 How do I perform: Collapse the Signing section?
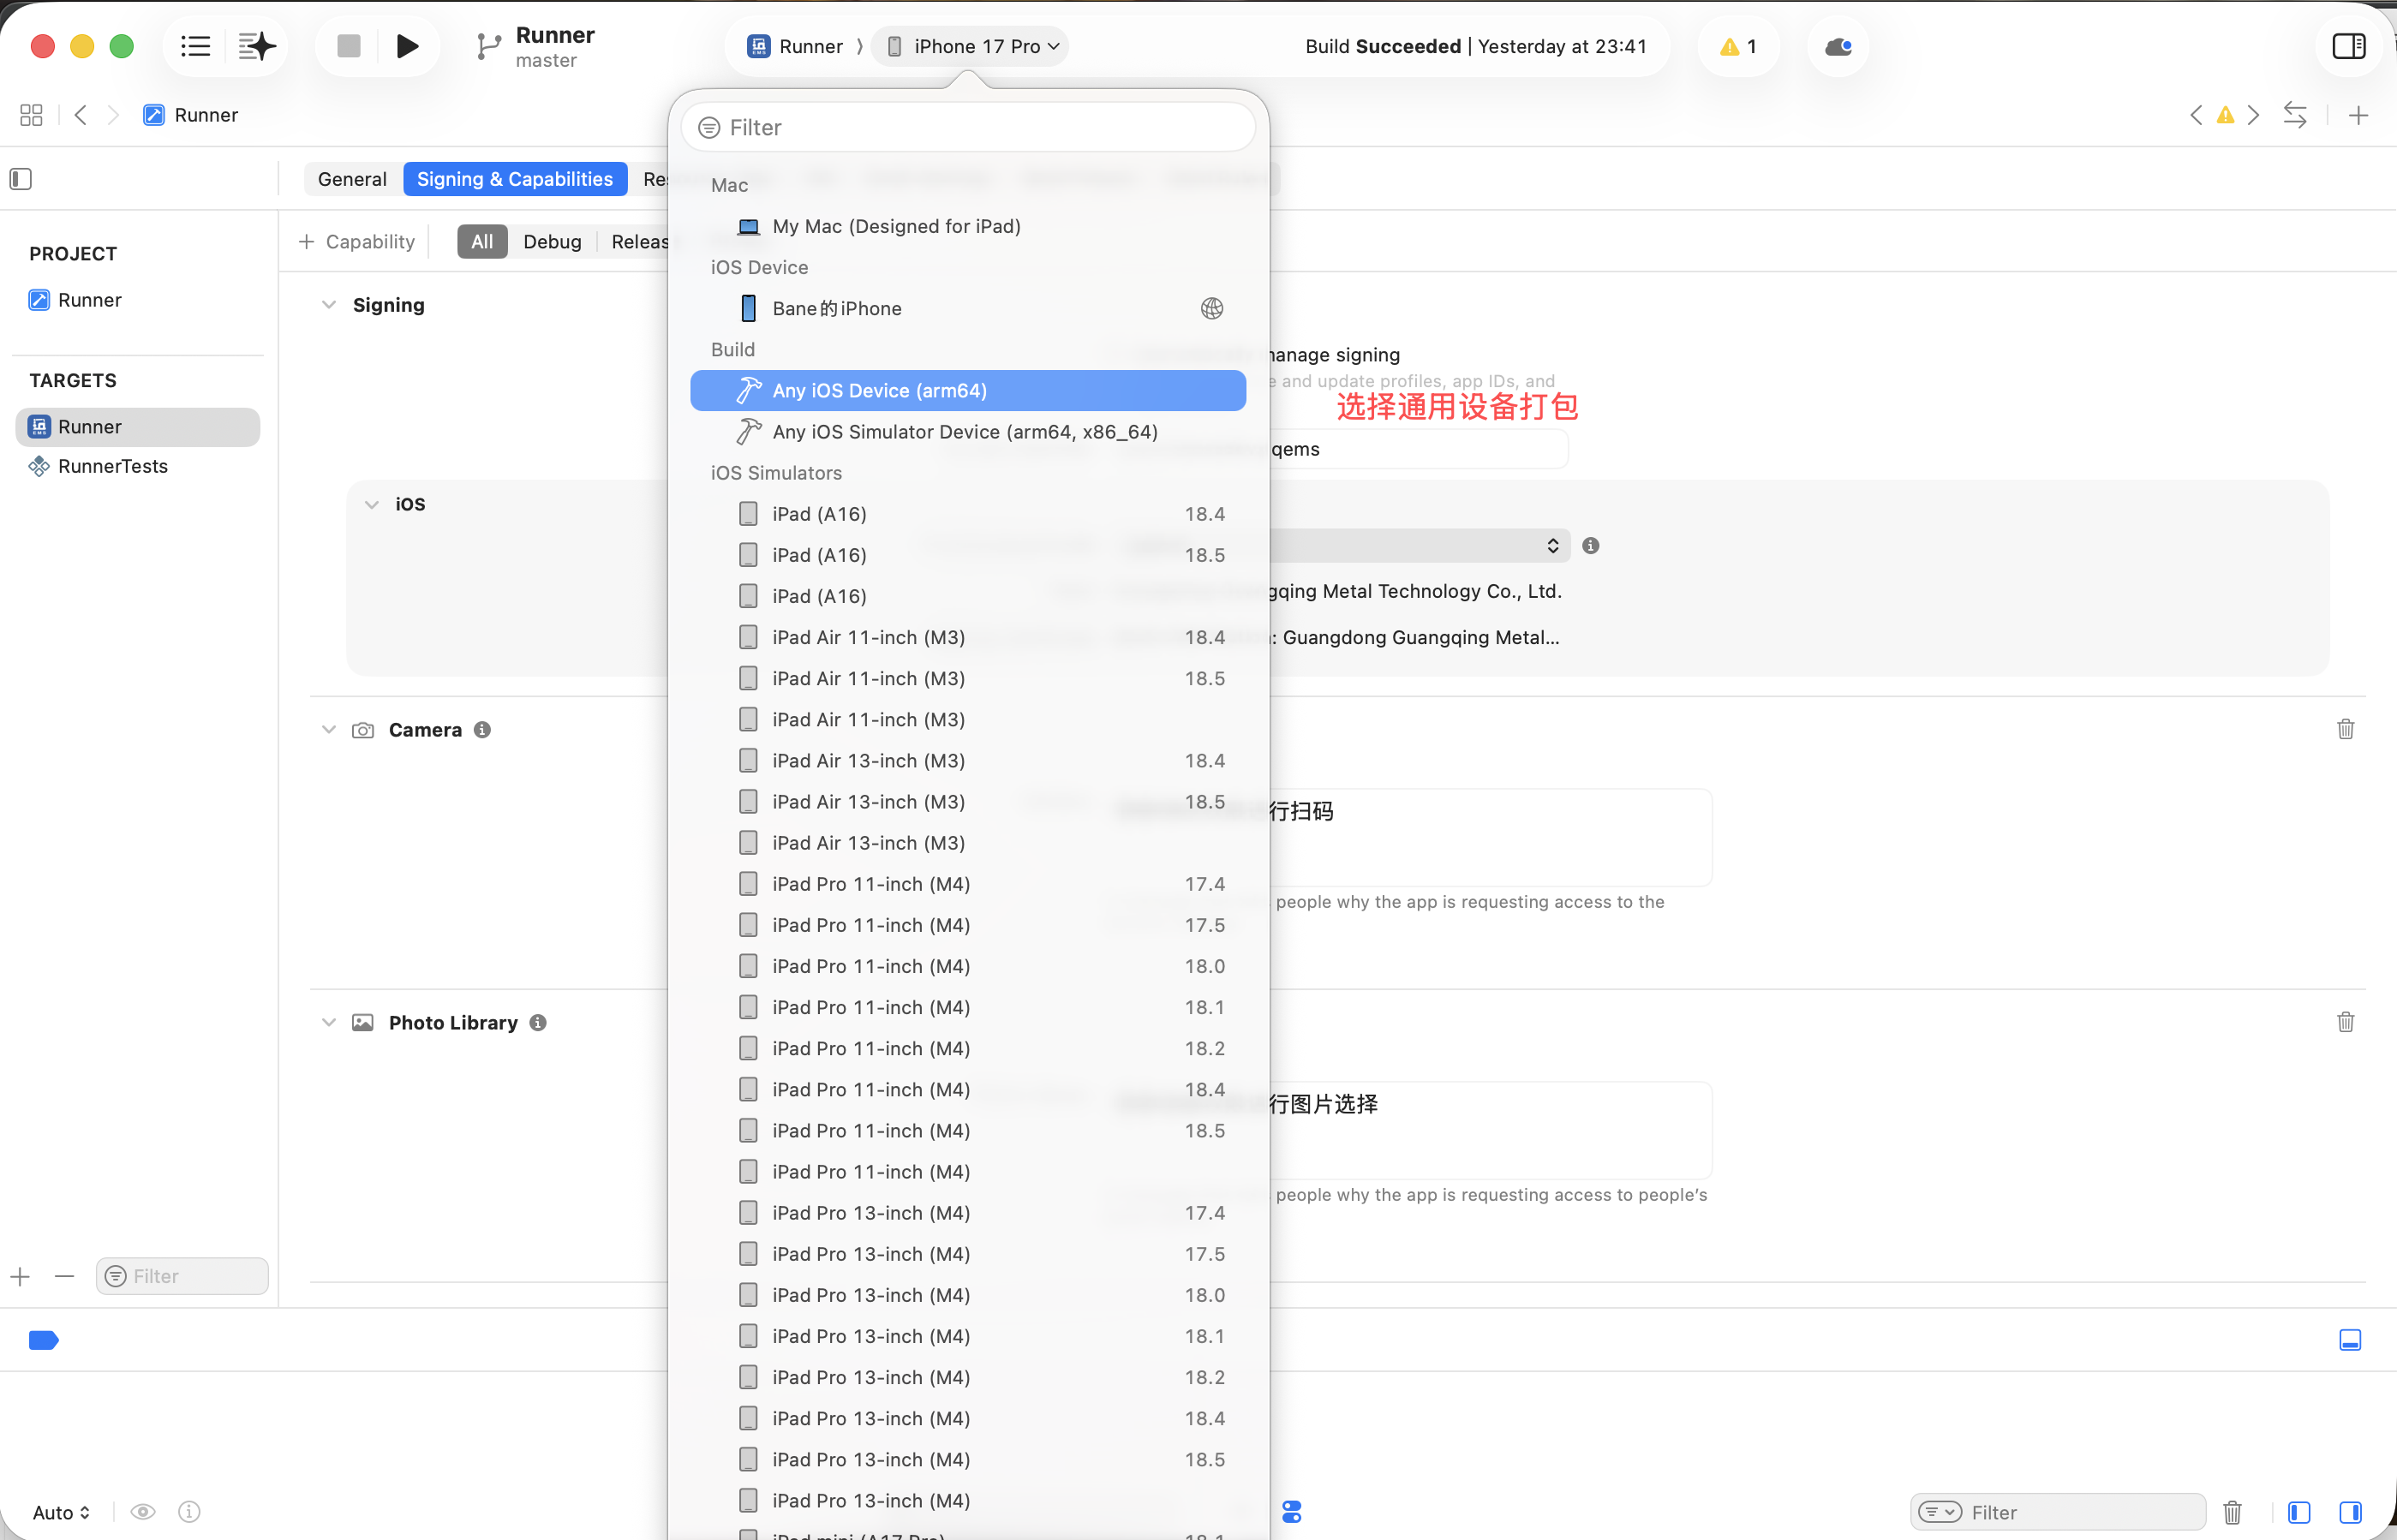click(329, 305)
